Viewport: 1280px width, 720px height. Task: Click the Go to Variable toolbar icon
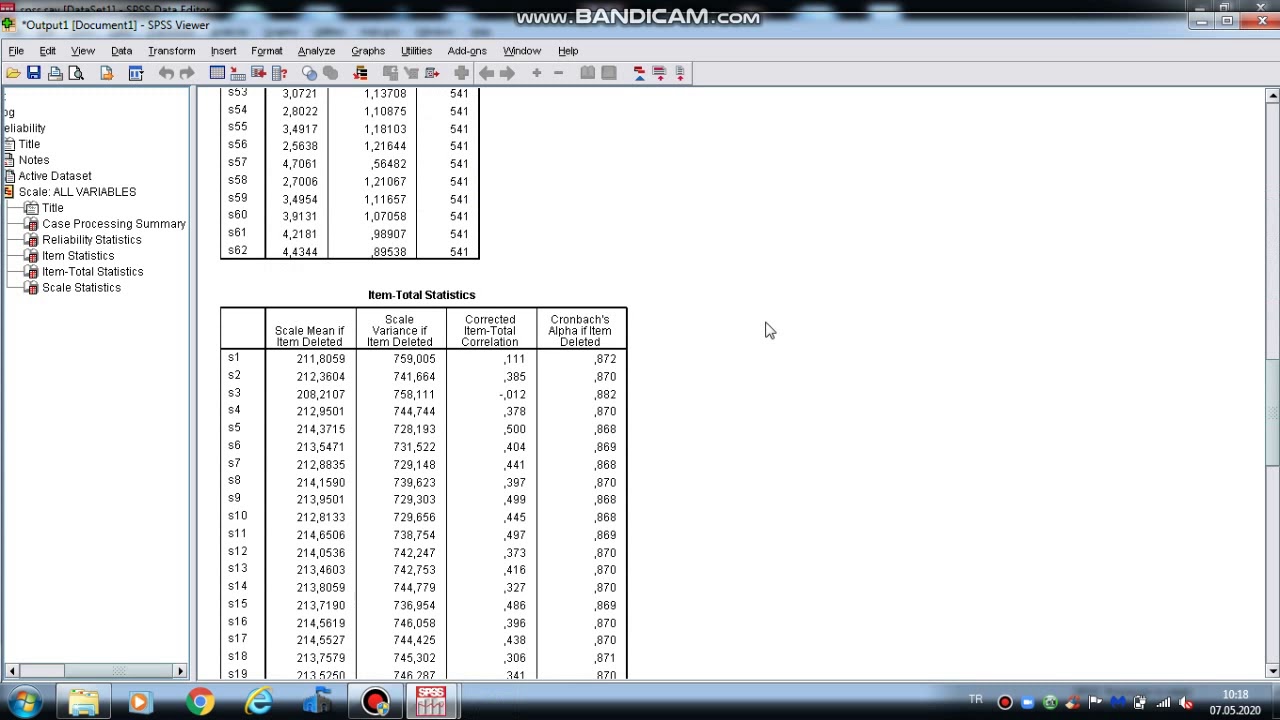tap(259, 73)
